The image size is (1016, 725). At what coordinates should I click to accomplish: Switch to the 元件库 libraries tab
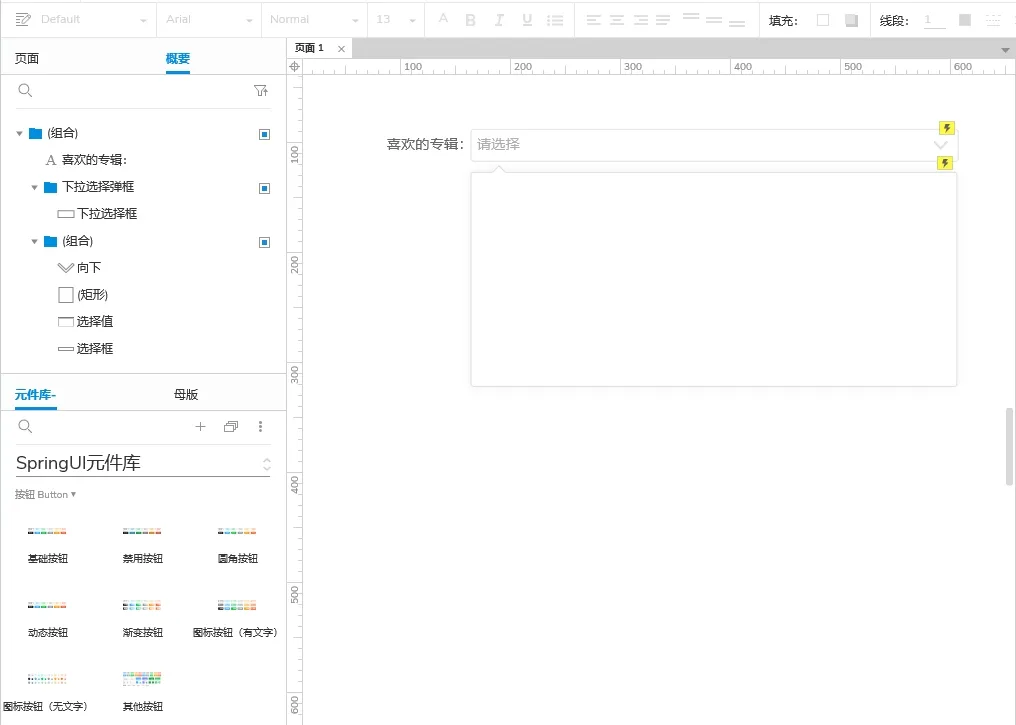pos(36,395)
